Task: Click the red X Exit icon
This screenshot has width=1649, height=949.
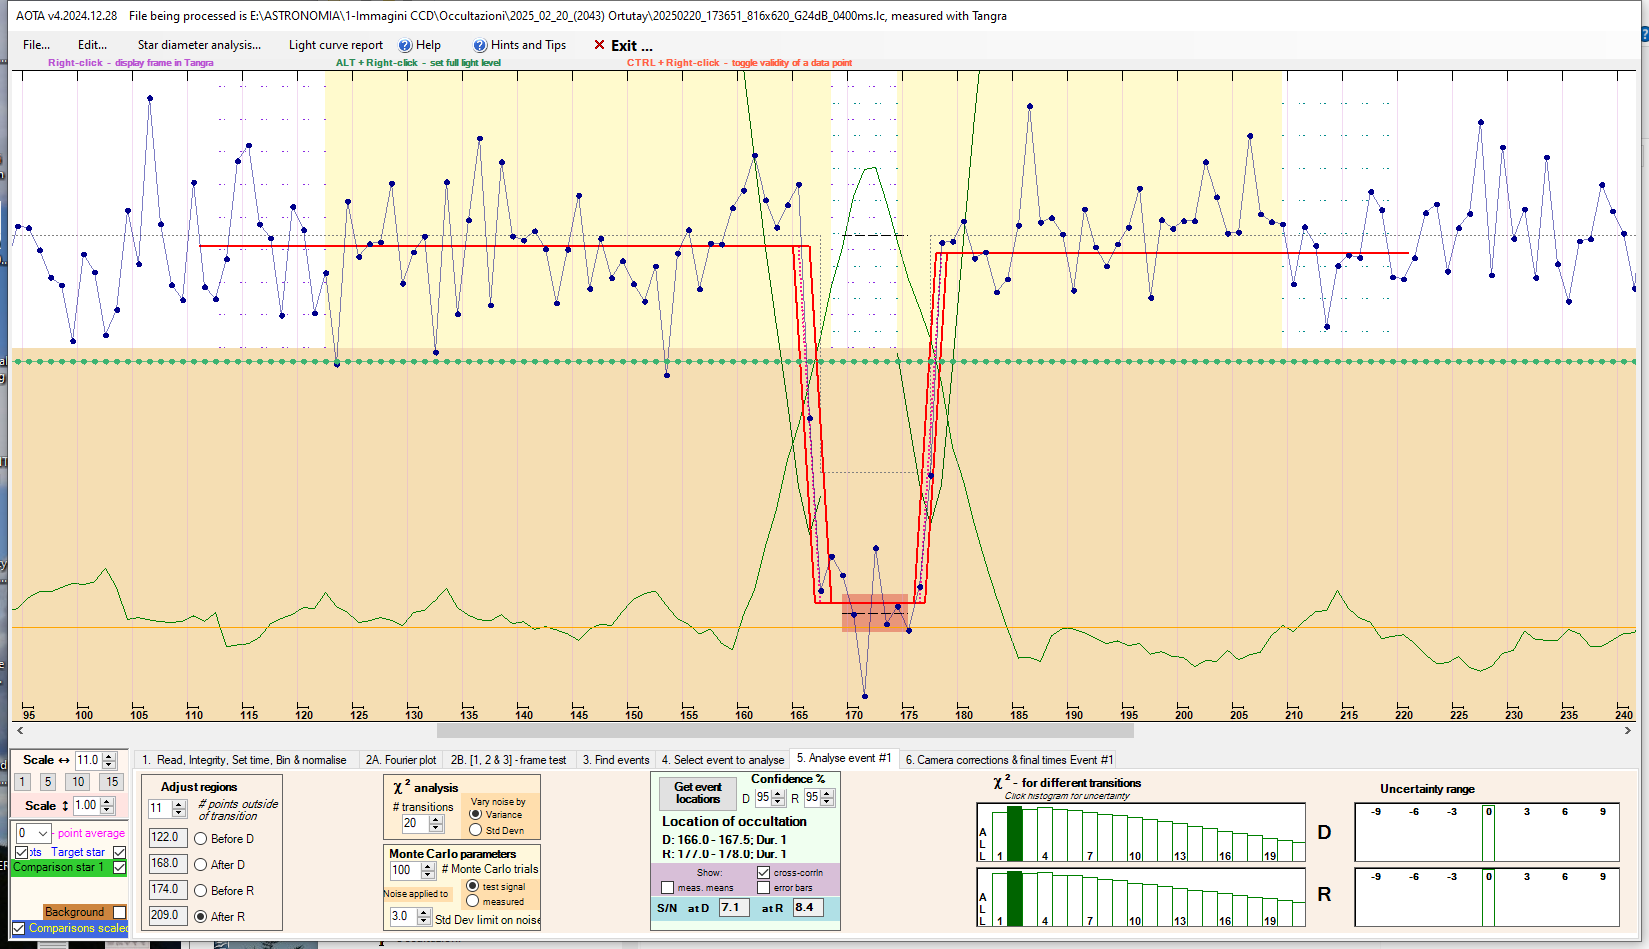Action: point(599,45)
